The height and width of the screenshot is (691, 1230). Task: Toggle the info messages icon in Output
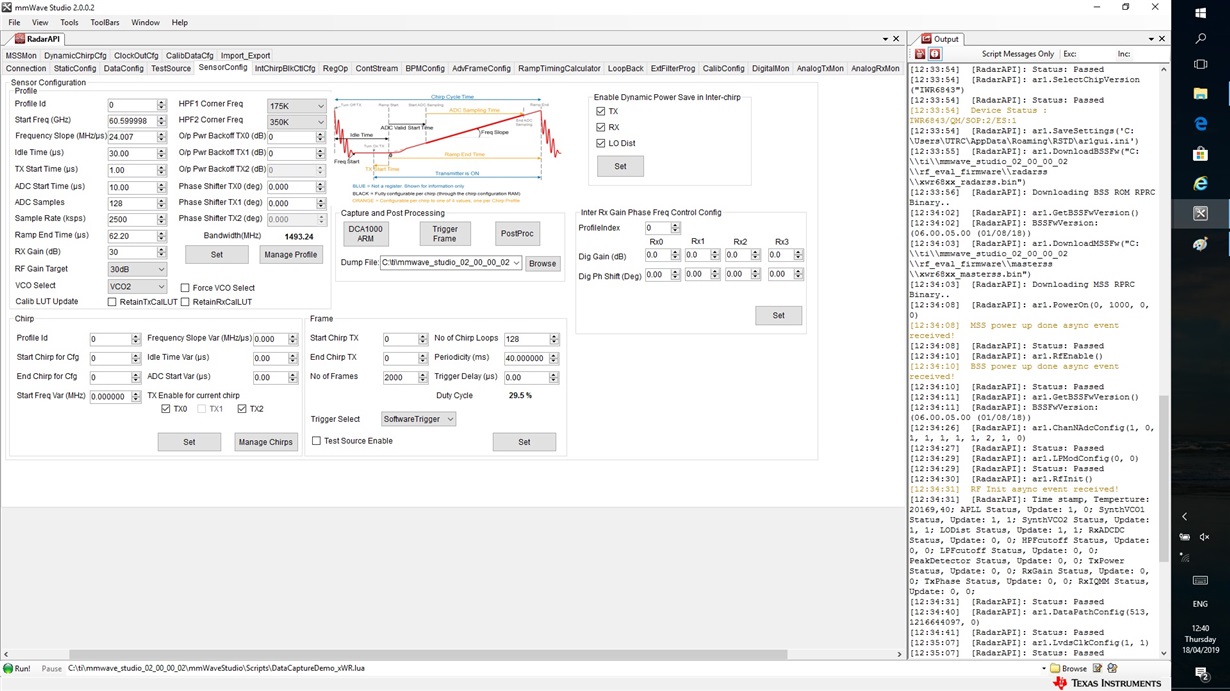935,54
